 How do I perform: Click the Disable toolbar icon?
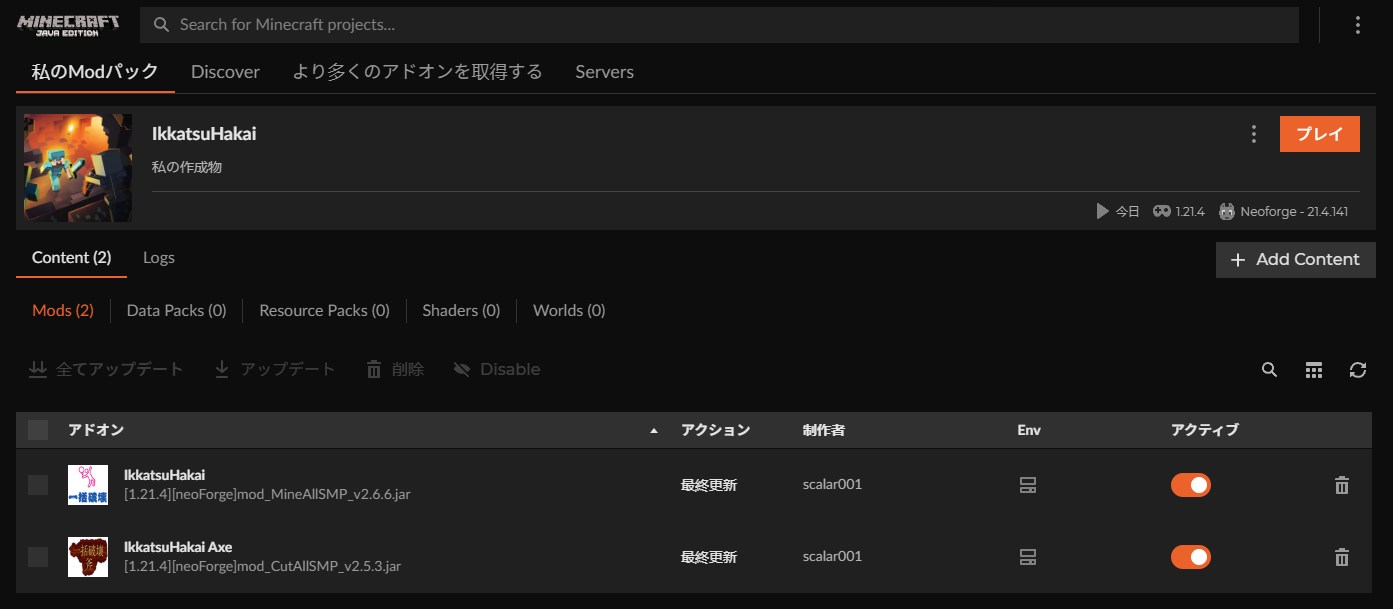coord(462,369)
